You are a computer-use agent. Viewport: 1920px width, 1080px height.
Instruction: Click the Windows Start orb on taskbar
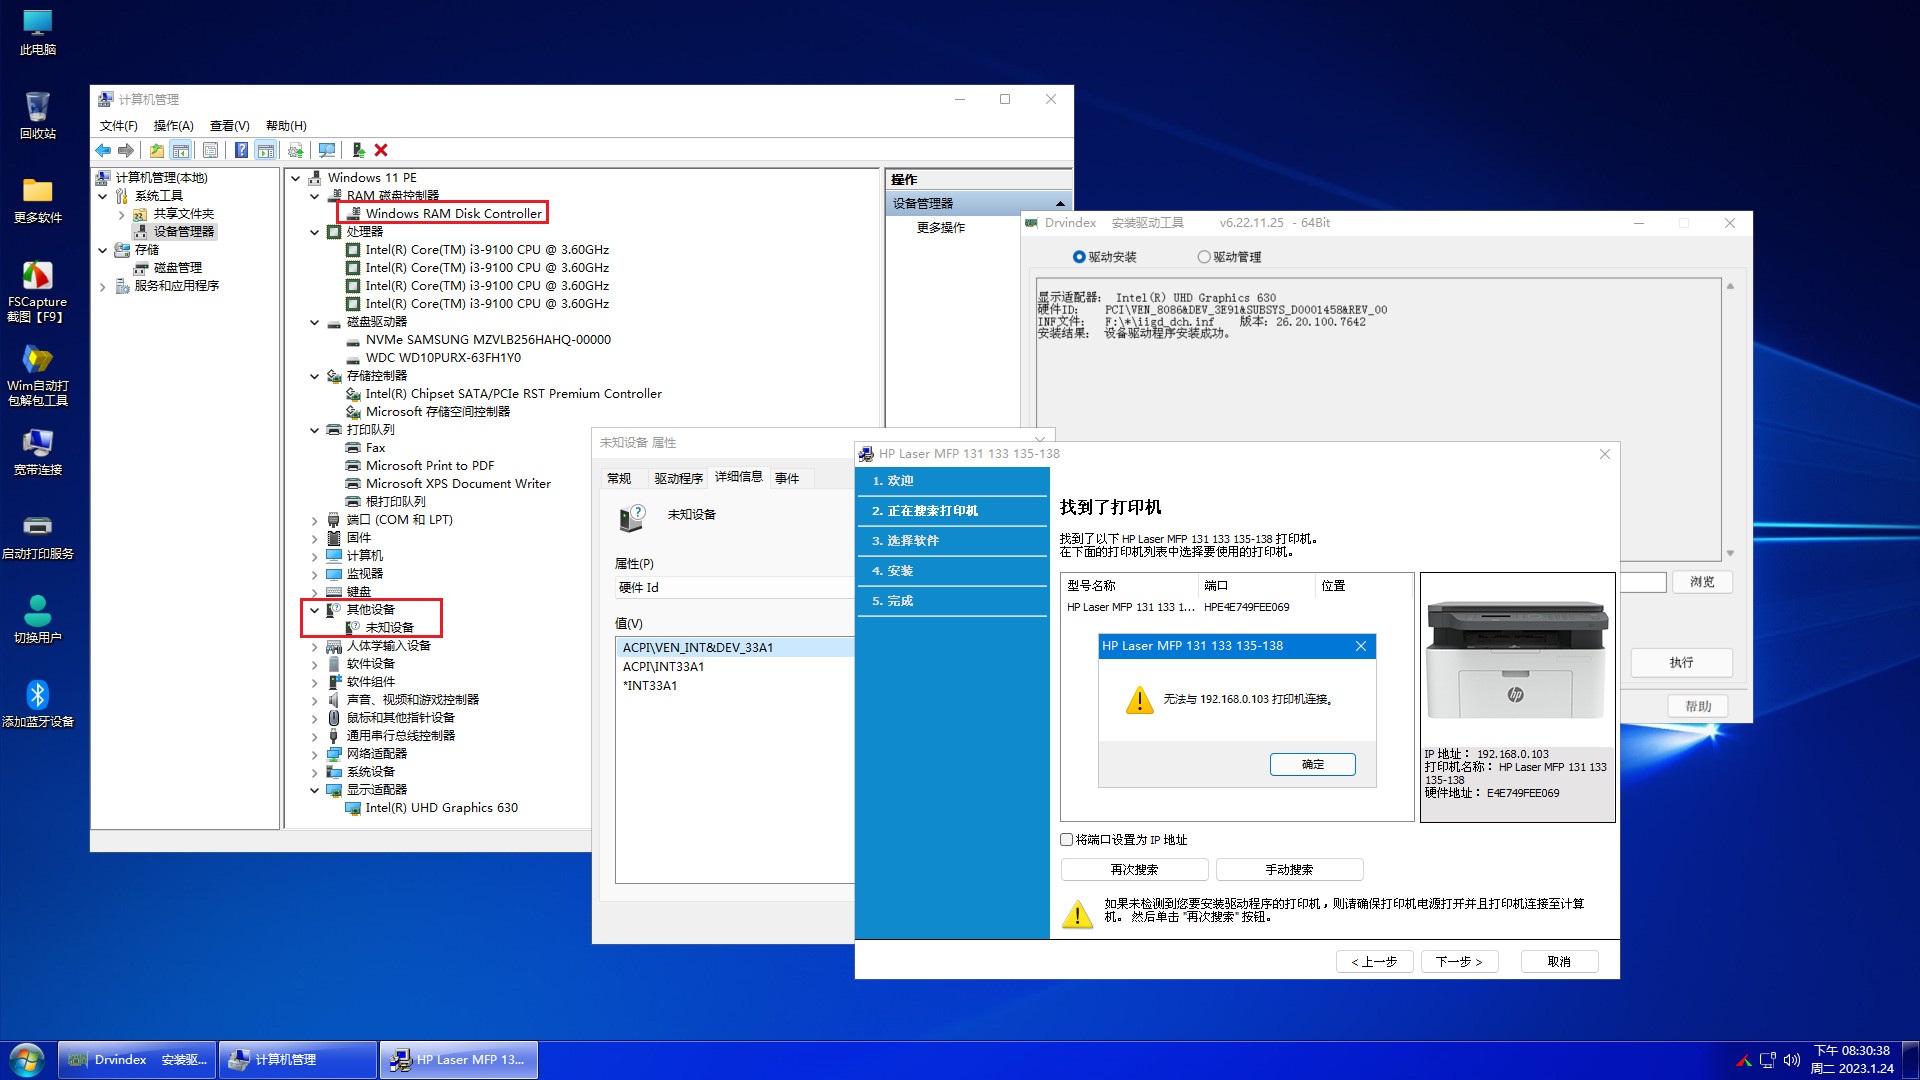point(27,1060)
